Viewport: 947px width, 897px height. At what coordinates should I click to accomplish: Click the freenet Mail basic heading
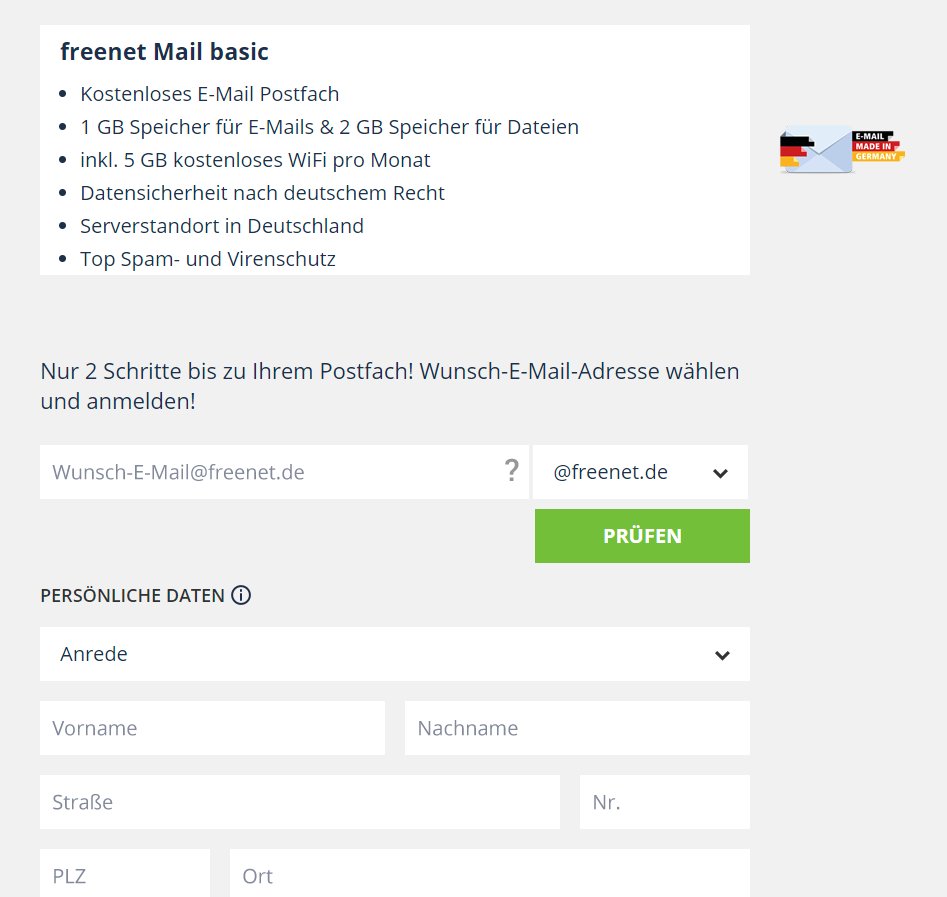[x=165, y=51]
